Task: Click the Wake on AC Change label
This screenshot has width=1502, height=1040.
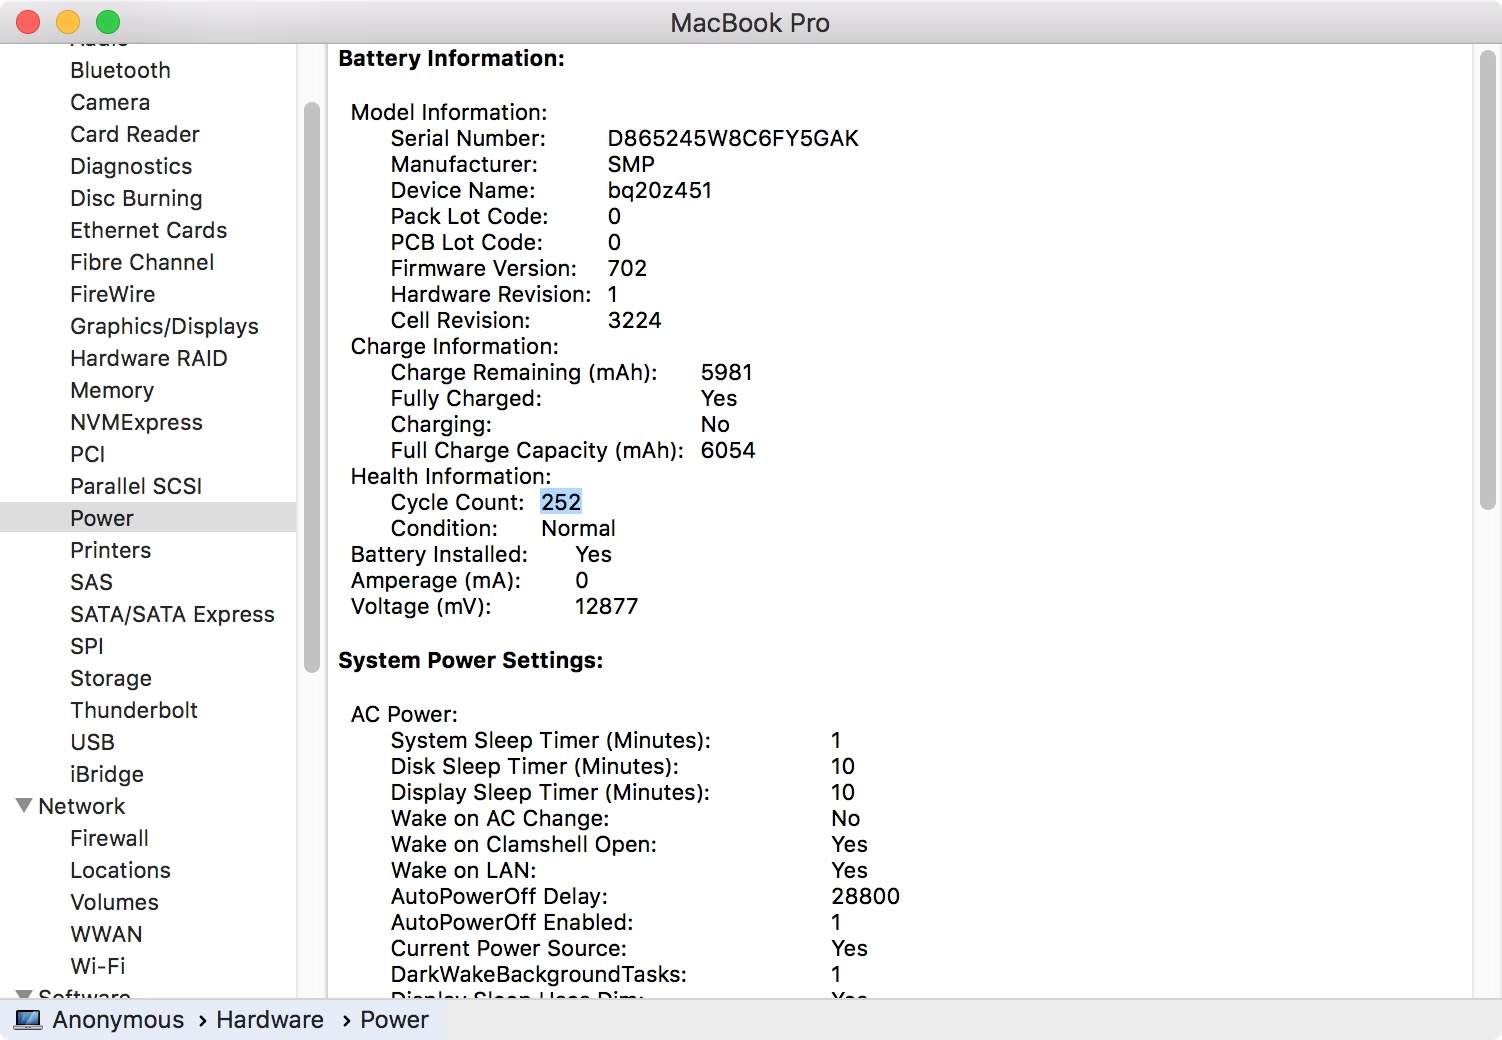Action: (499, 818)
